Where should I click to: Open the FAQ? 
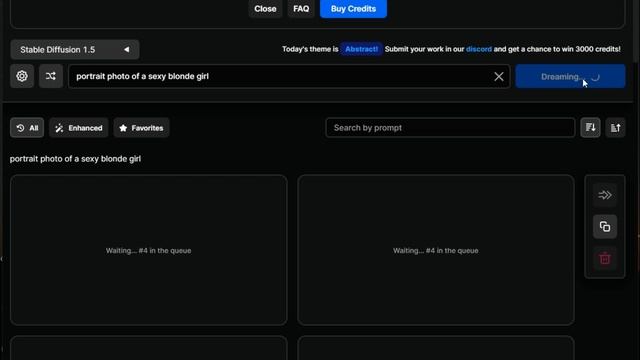tap(301, 9)
